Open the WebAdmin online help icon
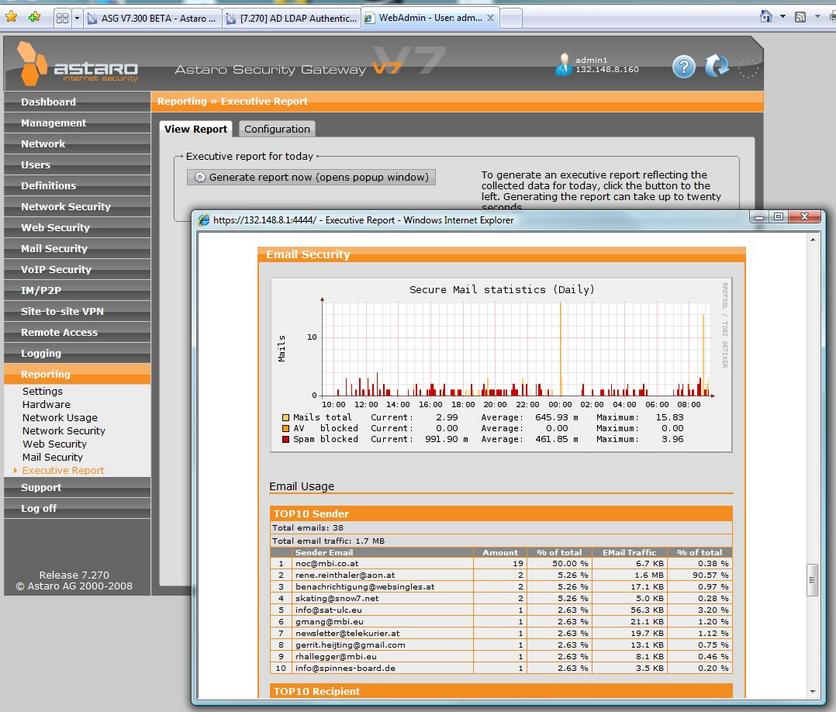 pos(684,67)
